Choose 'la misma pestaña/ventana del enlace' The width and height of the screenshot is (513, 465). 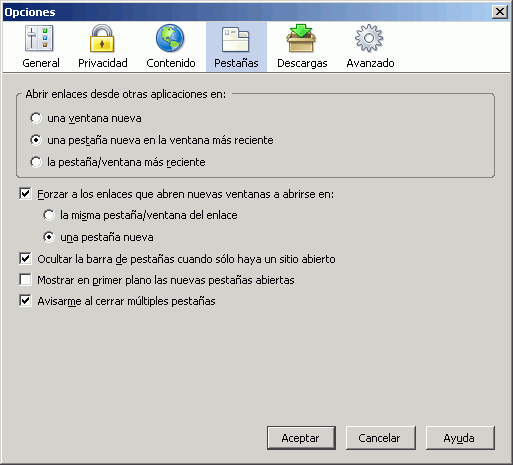click(x=49, y=215)
